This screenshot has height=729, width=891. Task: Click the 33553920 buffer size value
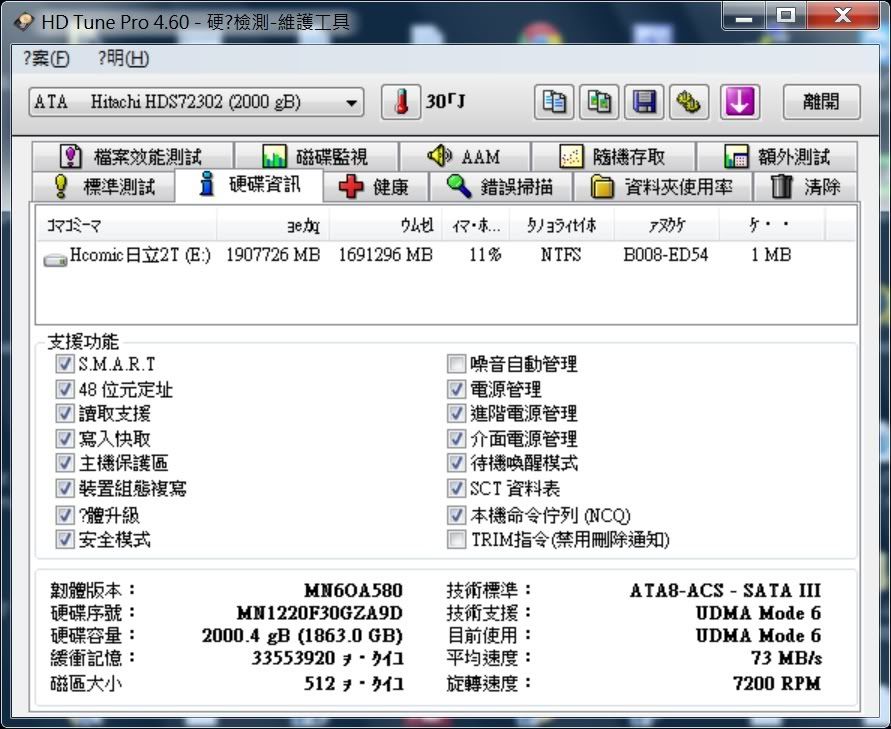(327, 658)
